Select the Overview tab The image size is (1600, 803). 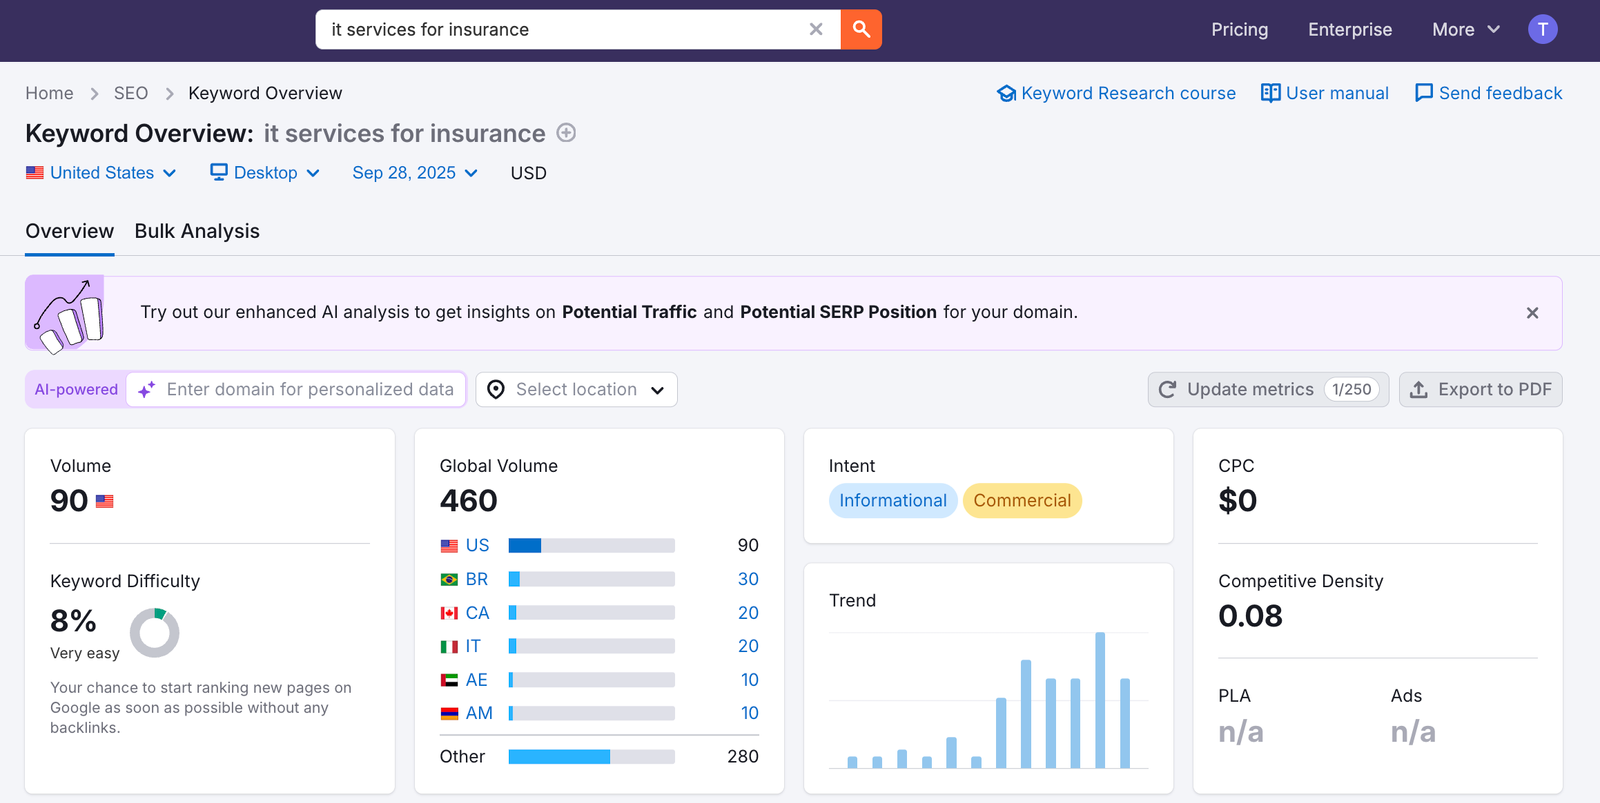70,231
